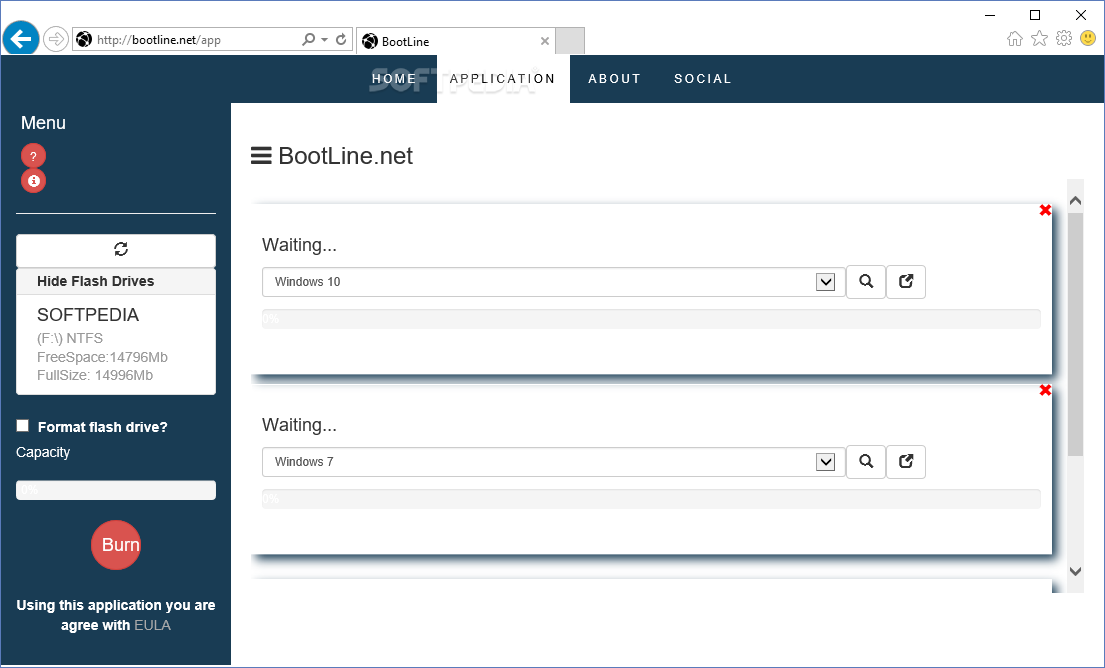Enable Format flash drive checkbox
The width and height of the screenshot is (1105, 668).
point(23,426)
